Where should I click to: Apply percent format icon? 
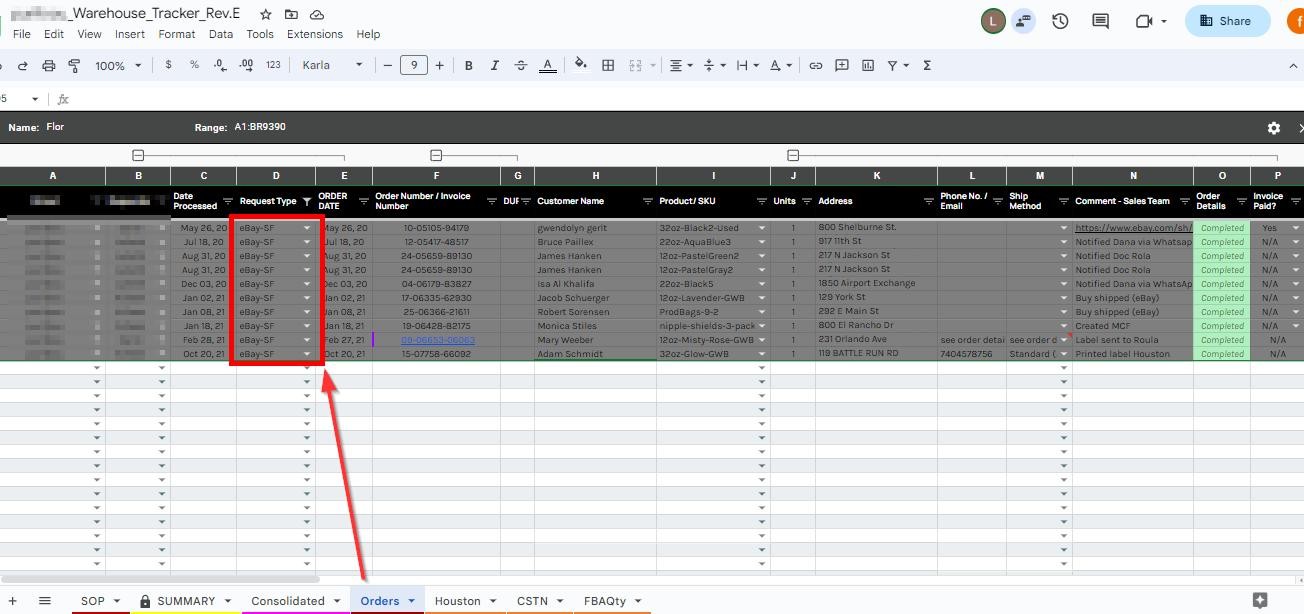click(194, 65)
